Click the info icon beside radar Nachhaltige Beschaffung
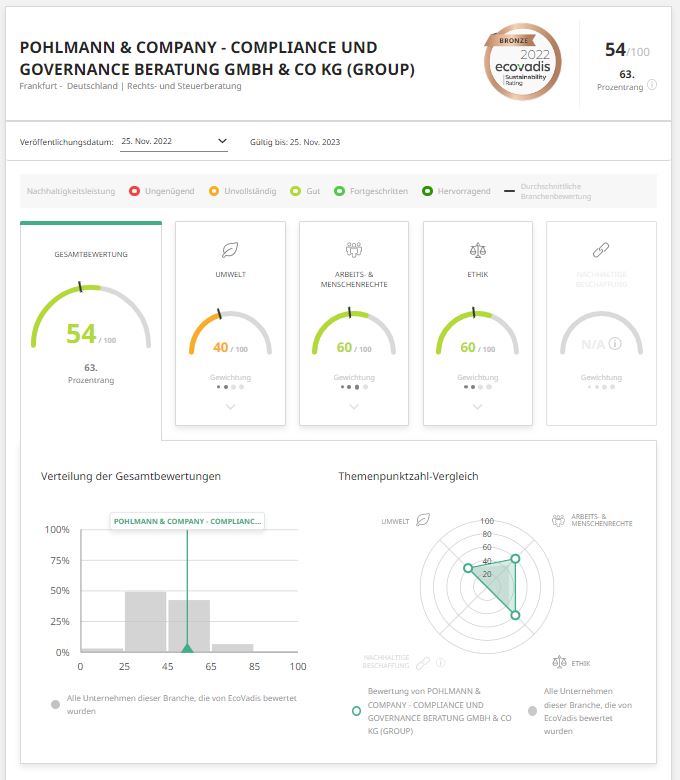This screenshot has height=780, width=680. pos(440,662)
